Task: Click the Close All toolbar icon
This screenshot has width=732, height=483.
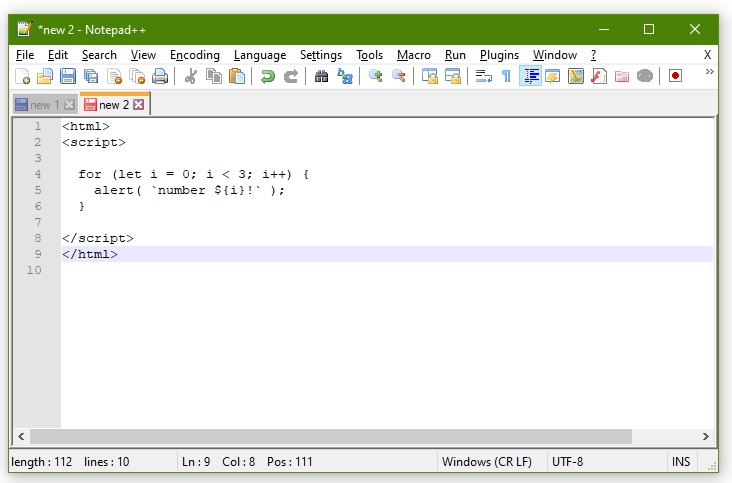Action: [x=137, y=76]
